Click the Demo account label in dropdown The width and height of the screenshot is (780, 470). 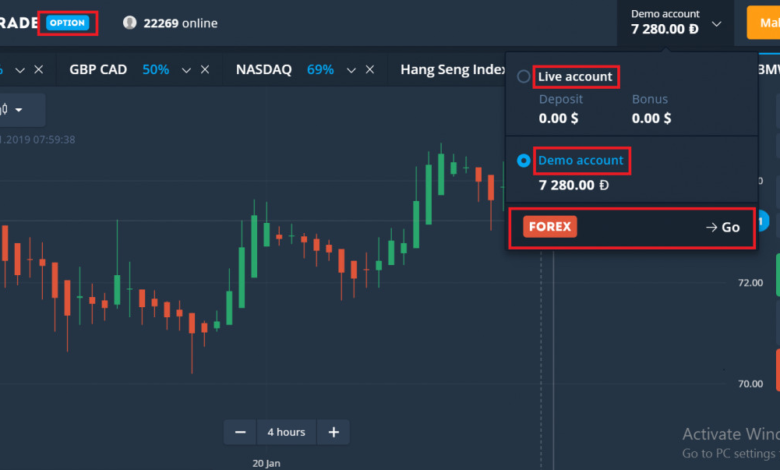(x=581, y=160)
